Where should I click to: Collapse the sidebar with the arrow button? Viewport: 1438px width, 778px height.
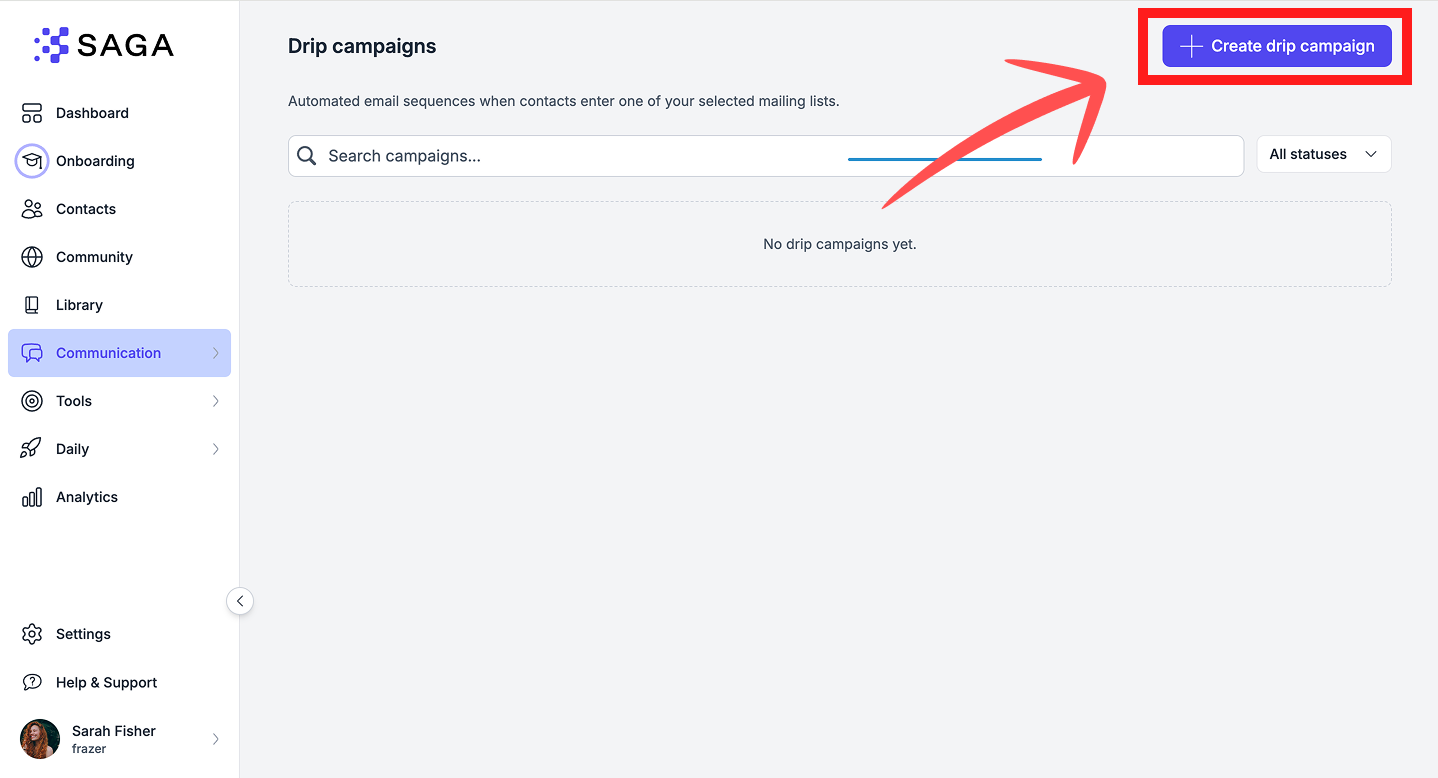(240, 601)
